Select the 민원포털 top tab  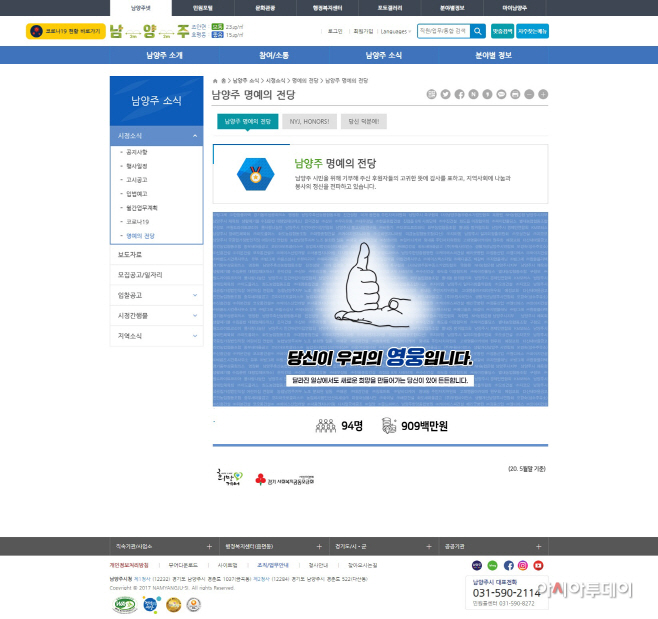203,8
